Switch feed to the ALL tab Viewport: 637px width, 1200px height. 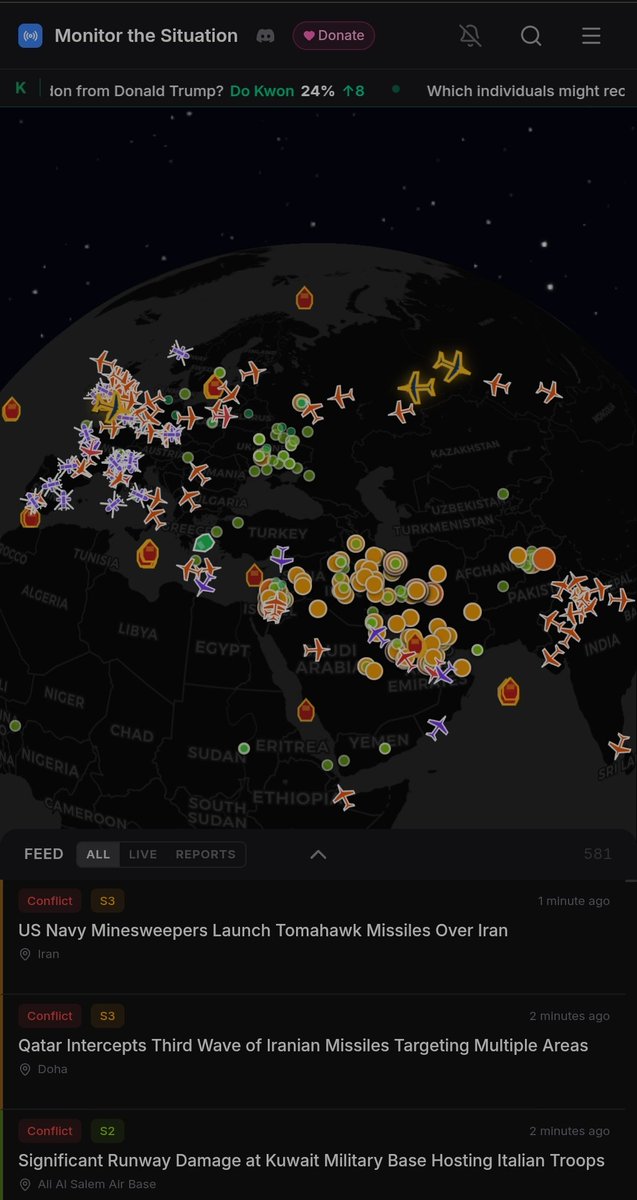pyautogui.click(x=98, y=854)
